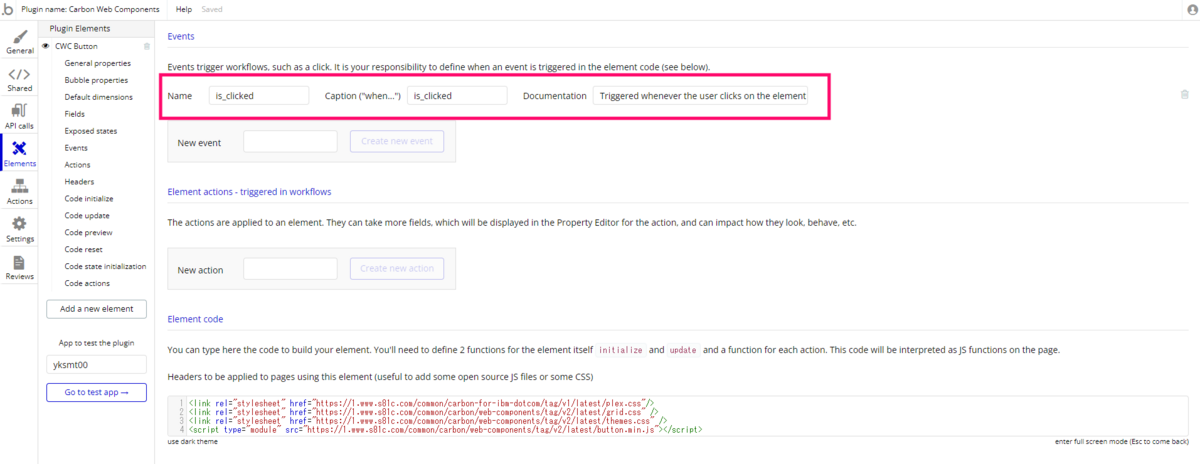Click Add a new element button
Image resolution: width=1200 pixels, height=464 pixels.
[96, 309]
